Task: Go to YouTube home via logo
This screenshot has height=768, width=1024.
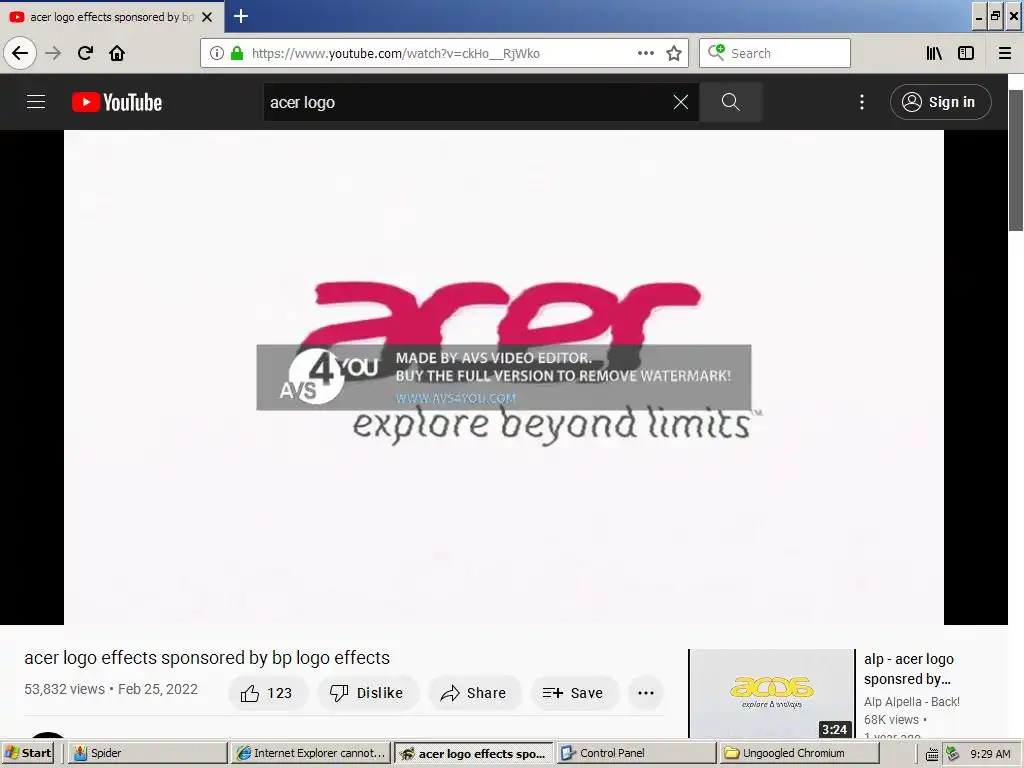Action: pyautogui.click(x=117, y=102)
